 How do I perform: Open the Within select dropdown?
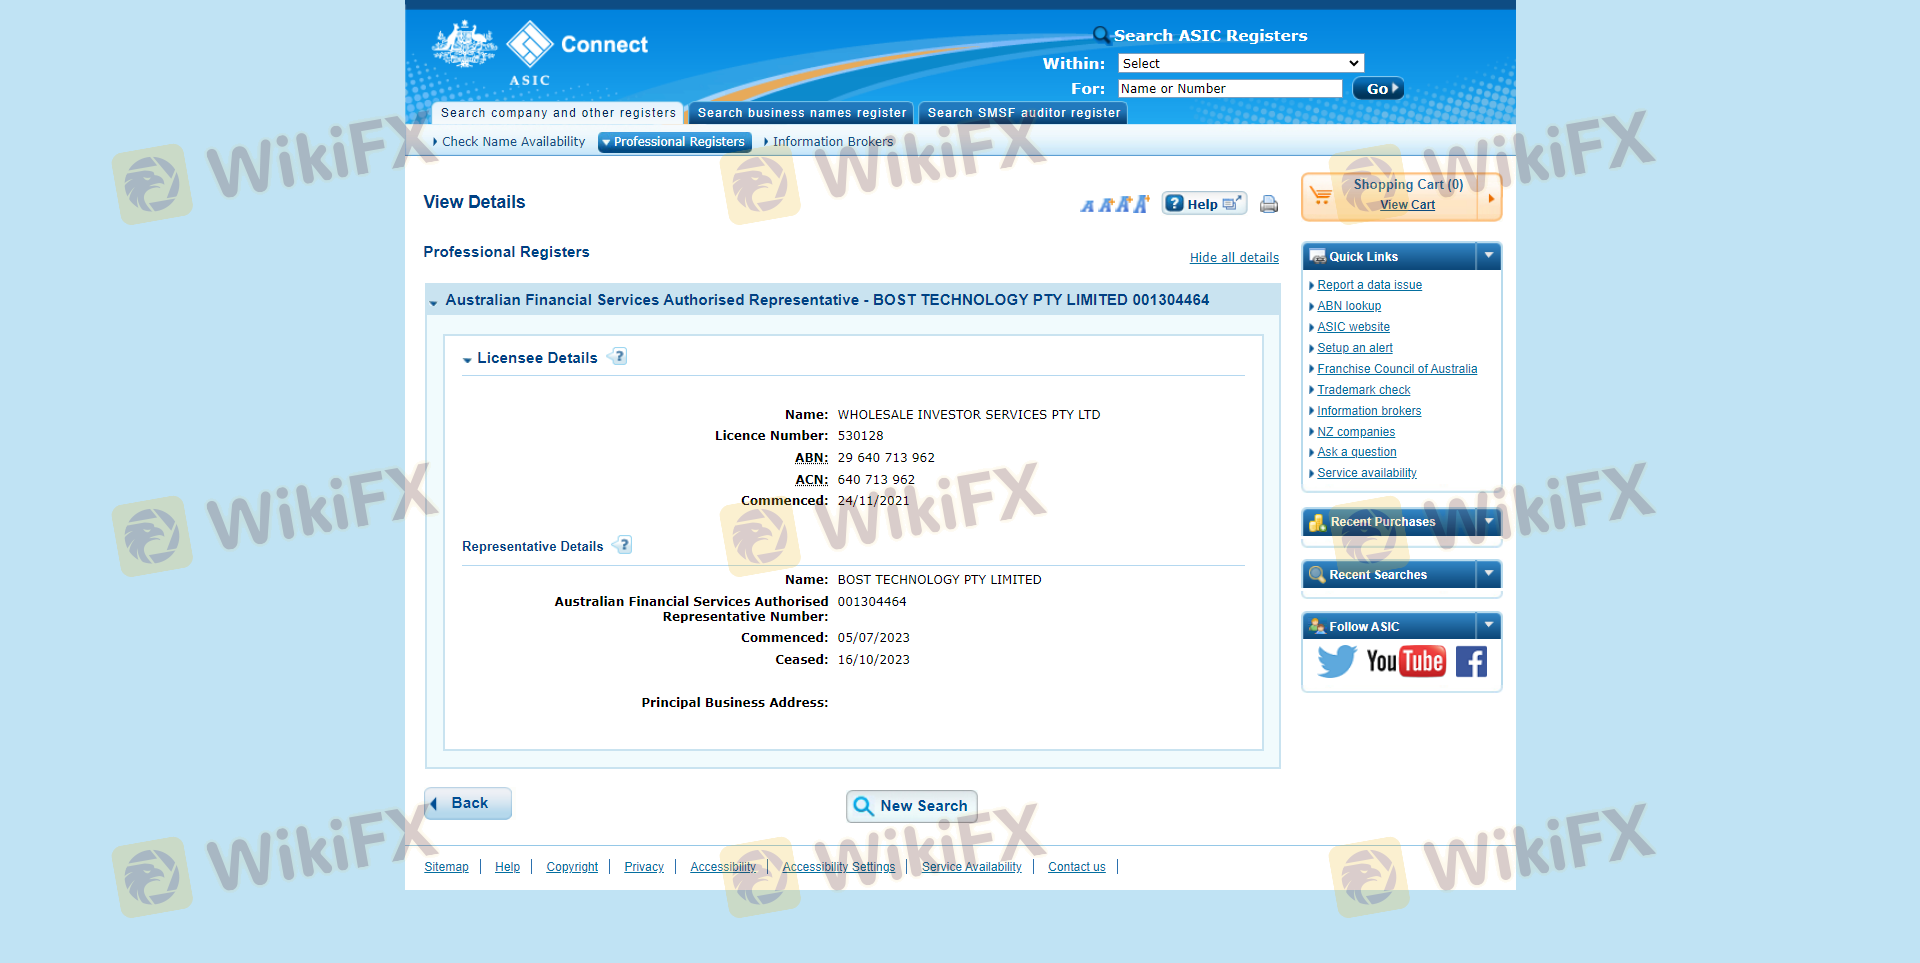(1240, 63)
